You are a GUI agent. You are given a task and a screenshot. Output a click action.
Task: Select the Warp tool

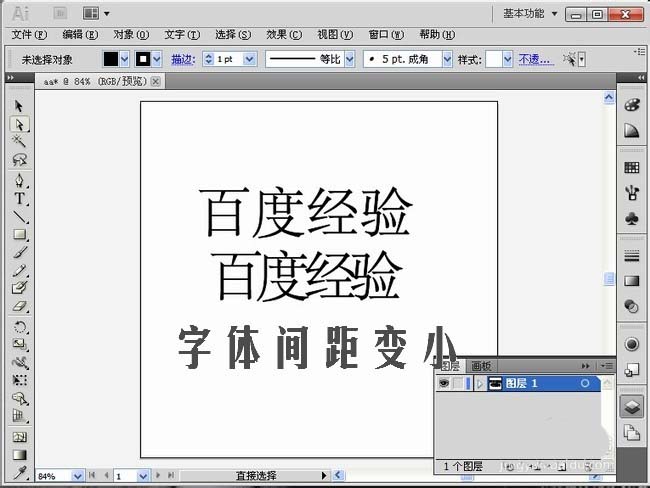[x=19, y=362]
